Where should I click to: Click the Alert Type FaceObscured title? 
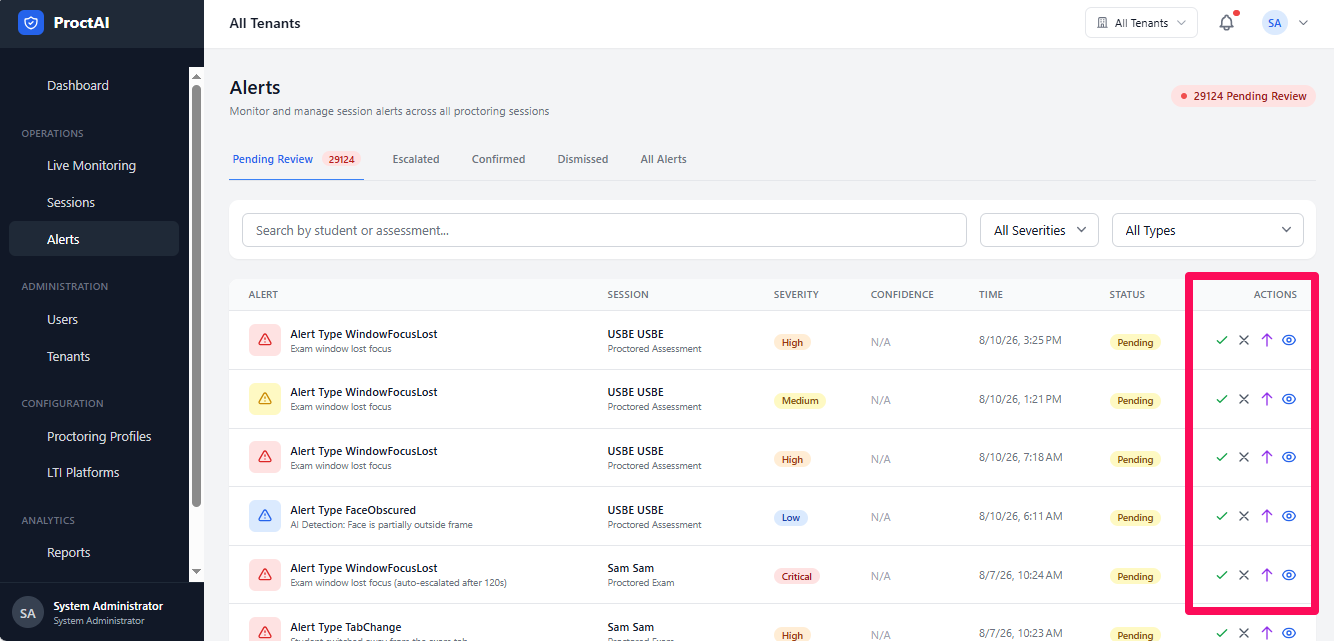pyautogui.click(x=353, y=510)
